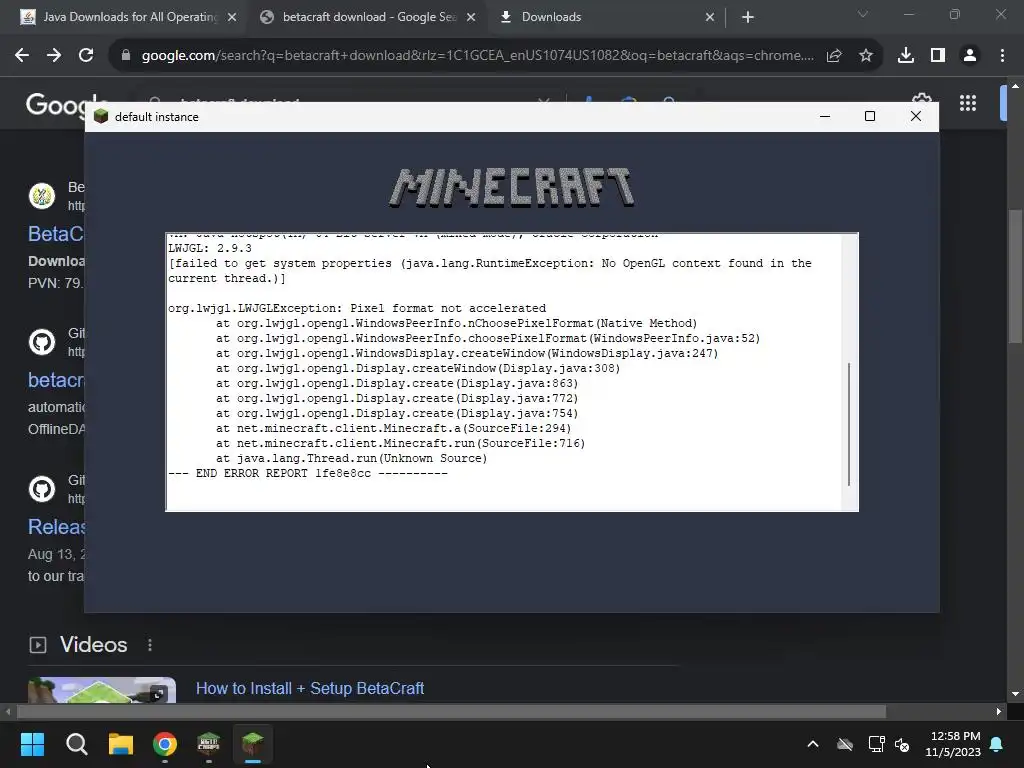Open the notification bell icon
The height and width of the screenshot is (768, 1024).
point(997,744)
